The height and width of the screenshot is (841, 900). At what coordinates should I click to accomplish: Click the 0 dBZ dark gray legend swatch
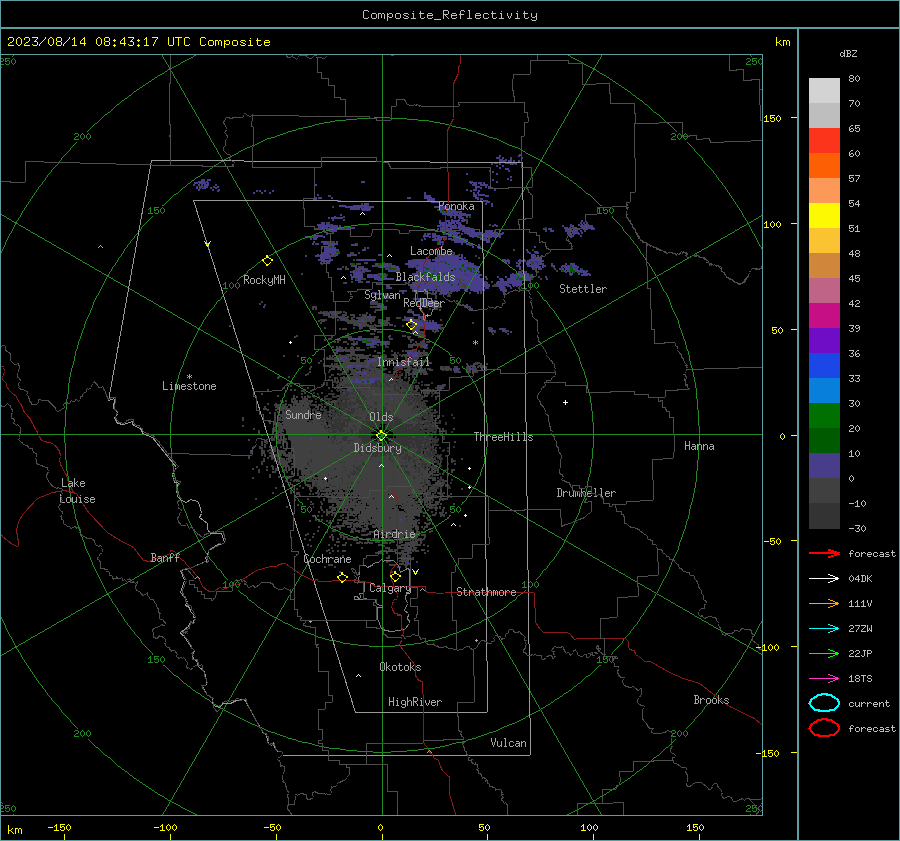pos(824,490)
